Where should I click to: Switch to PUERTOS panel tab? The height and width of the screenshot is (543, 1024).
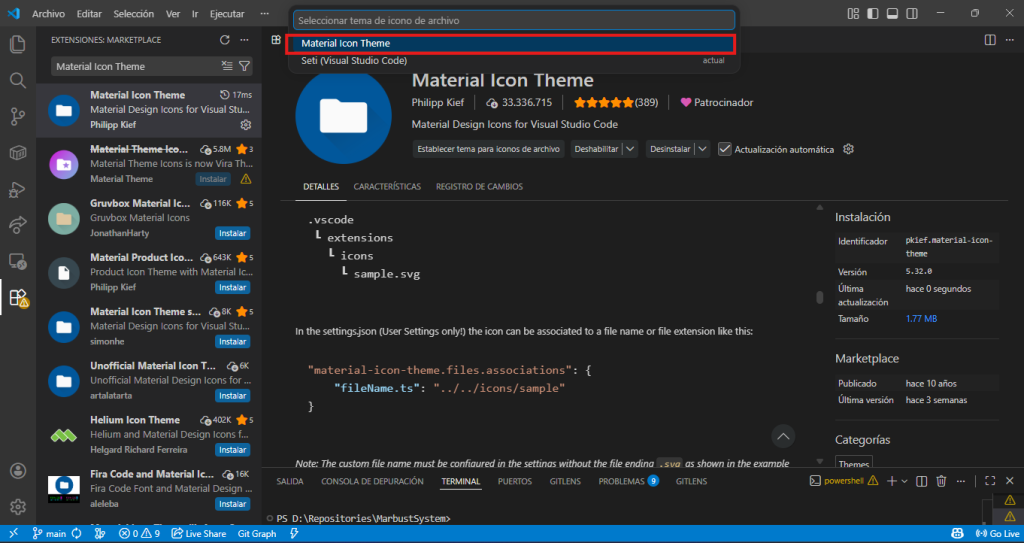point(515,481)
